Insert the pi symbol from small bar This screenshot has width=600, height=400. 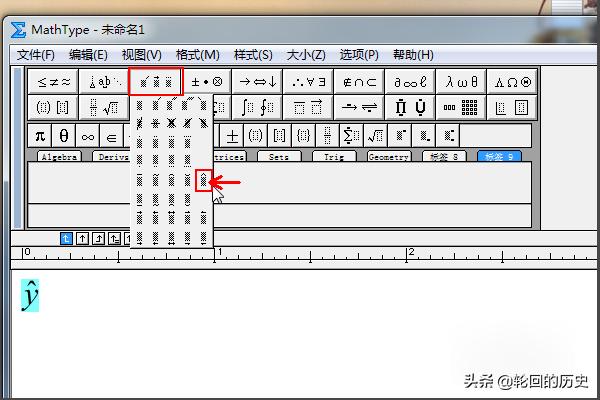coord(40,135)
